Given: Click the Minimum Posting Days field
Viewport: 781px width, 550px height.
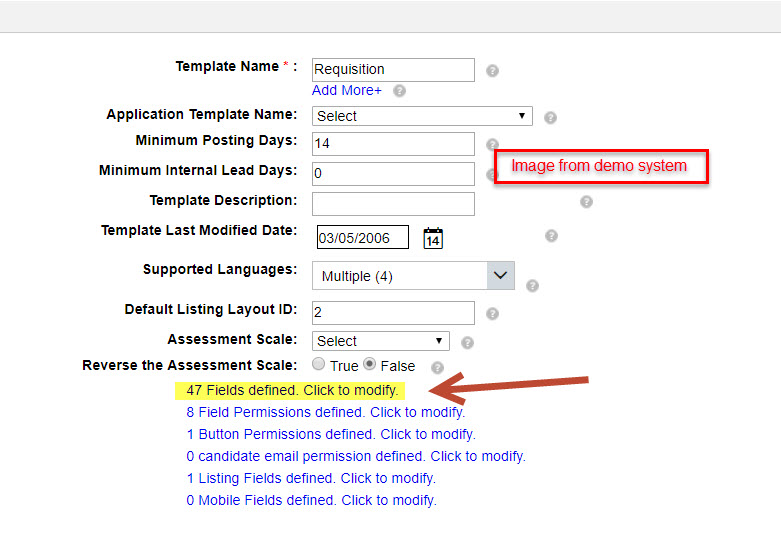Looking at the screenshot, I should coord(393,144).
